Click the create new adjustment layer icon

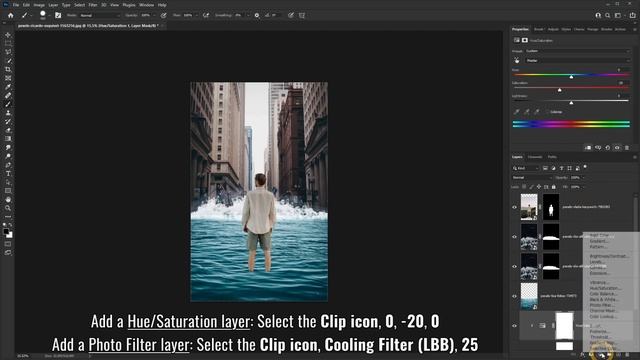[602, 355]
